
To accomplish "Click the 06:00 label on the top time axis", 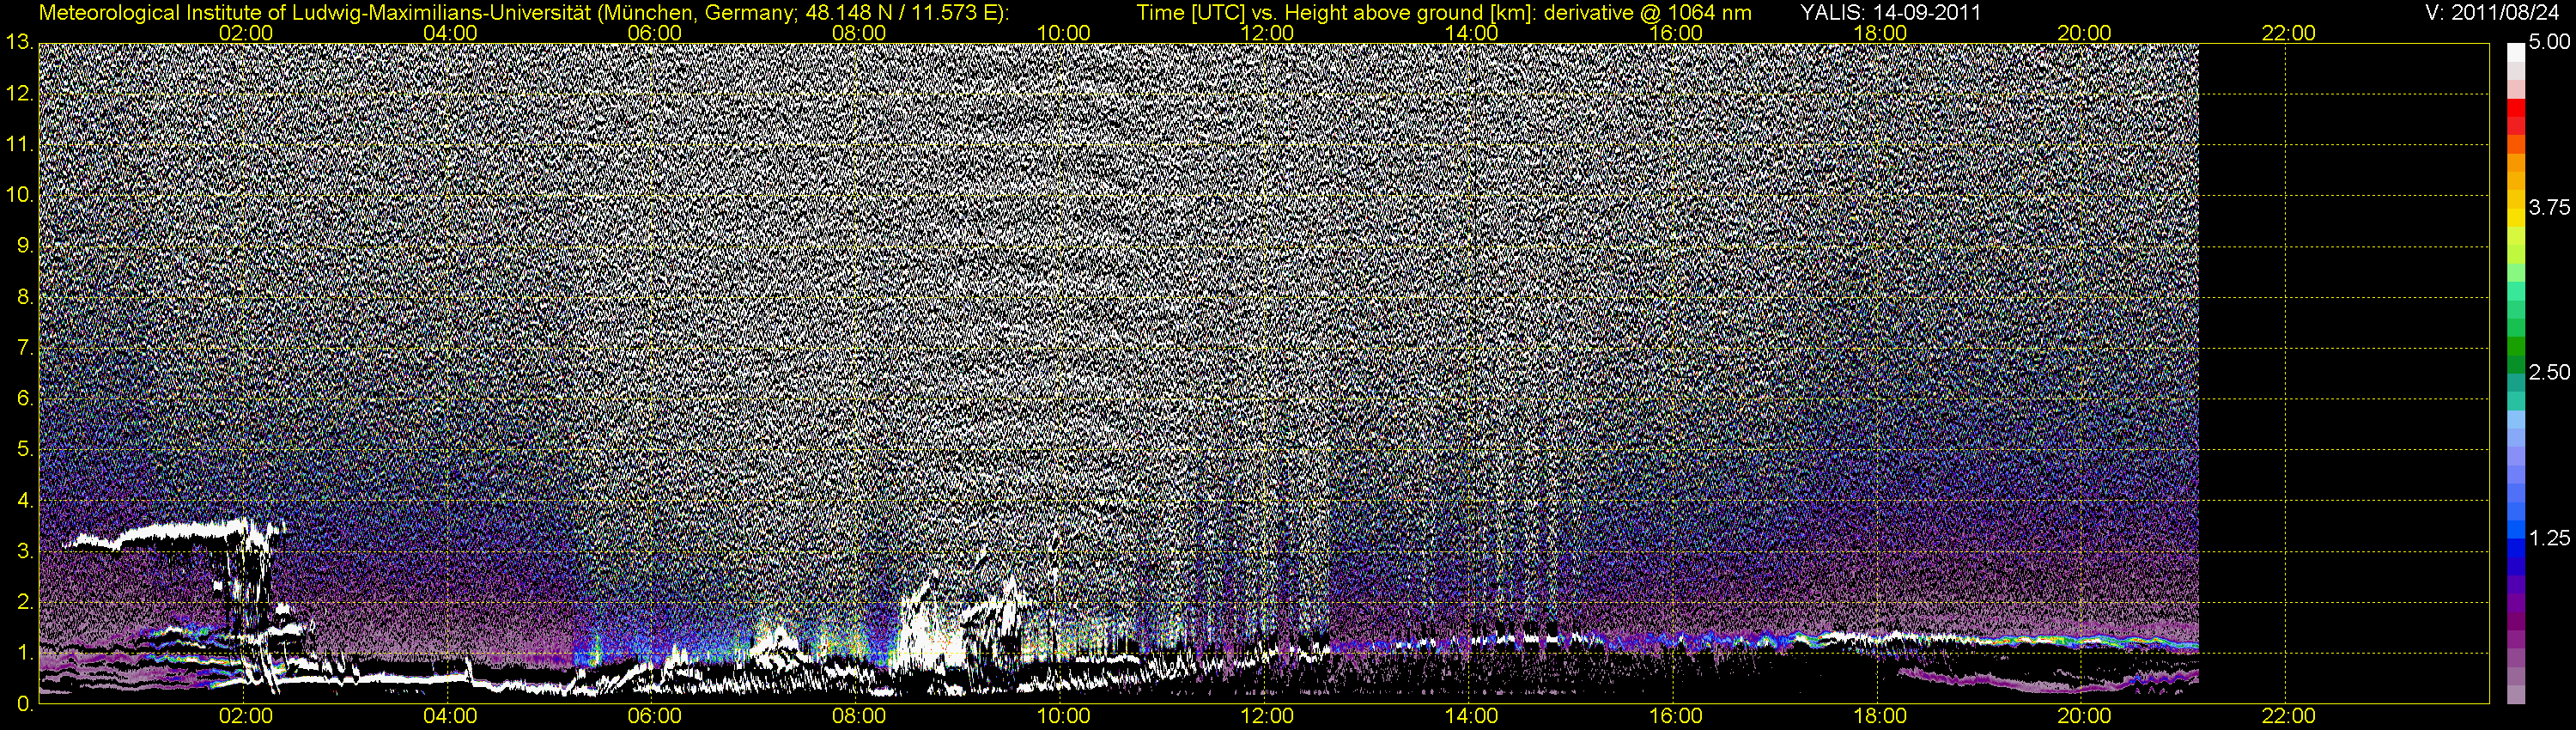I will coord(655,33).
